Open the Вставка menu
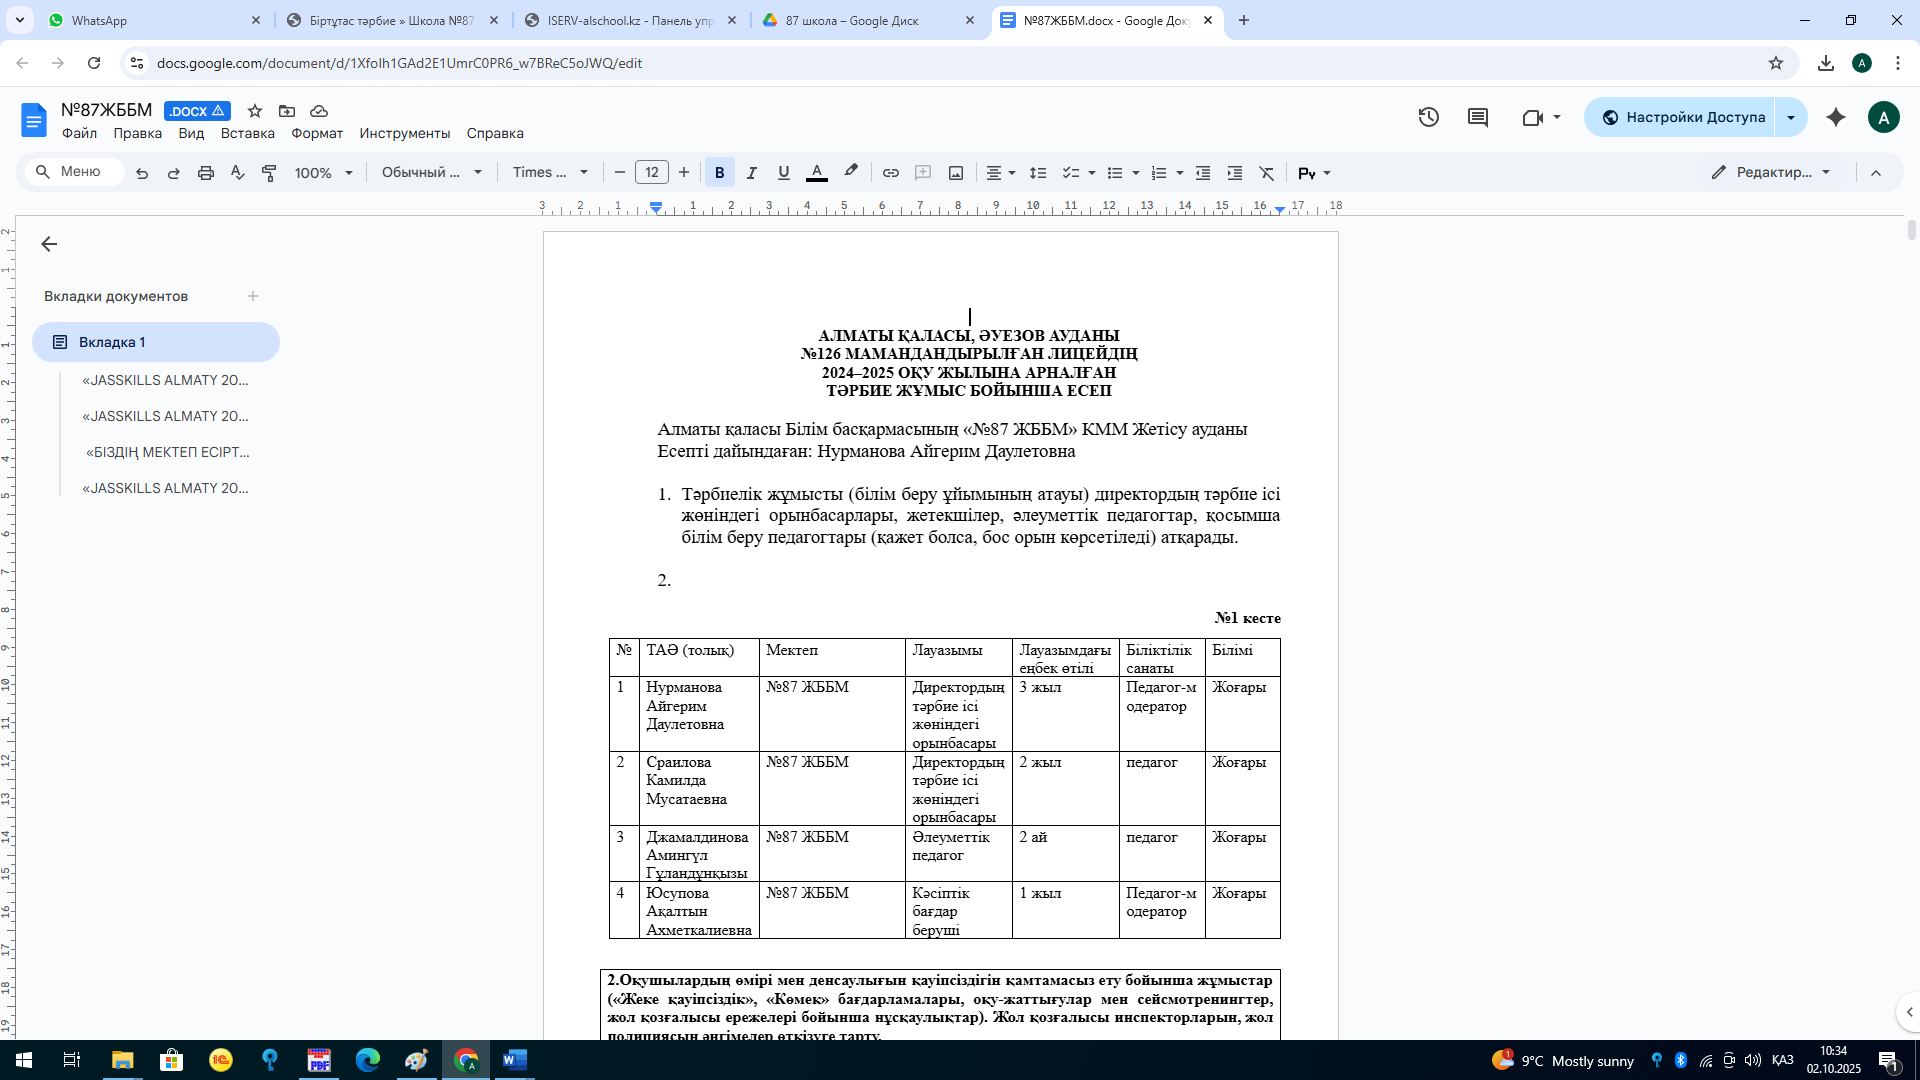This screenshot has width=1920, height=1080. pos(247,133)
